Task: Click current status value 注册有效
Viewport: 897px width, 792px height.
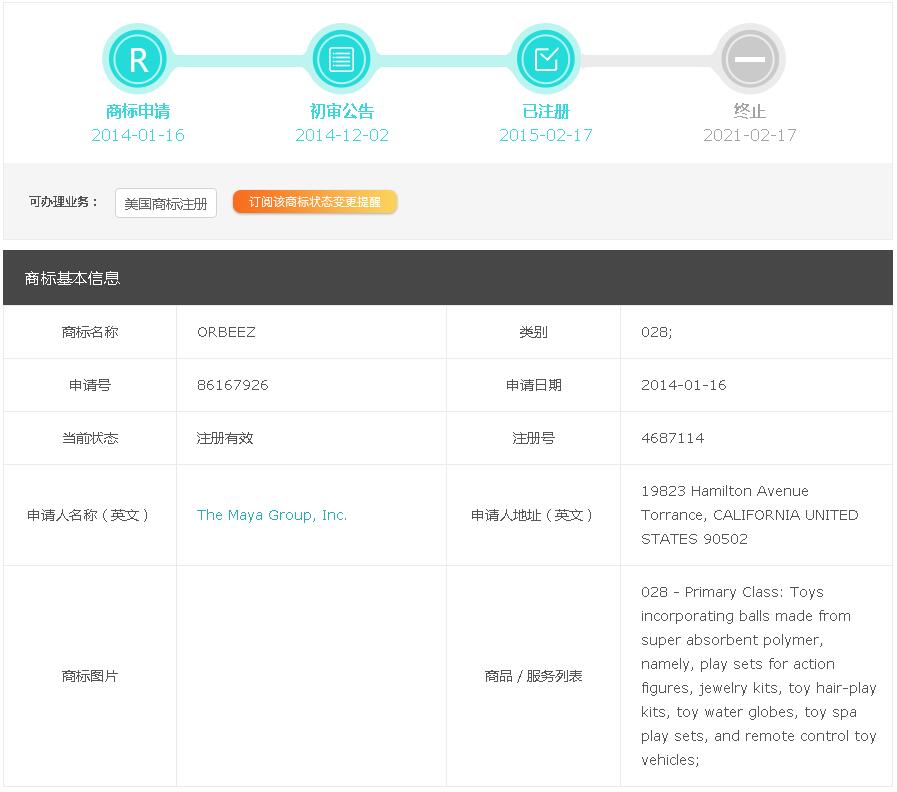Action: (x=225, y=438)
